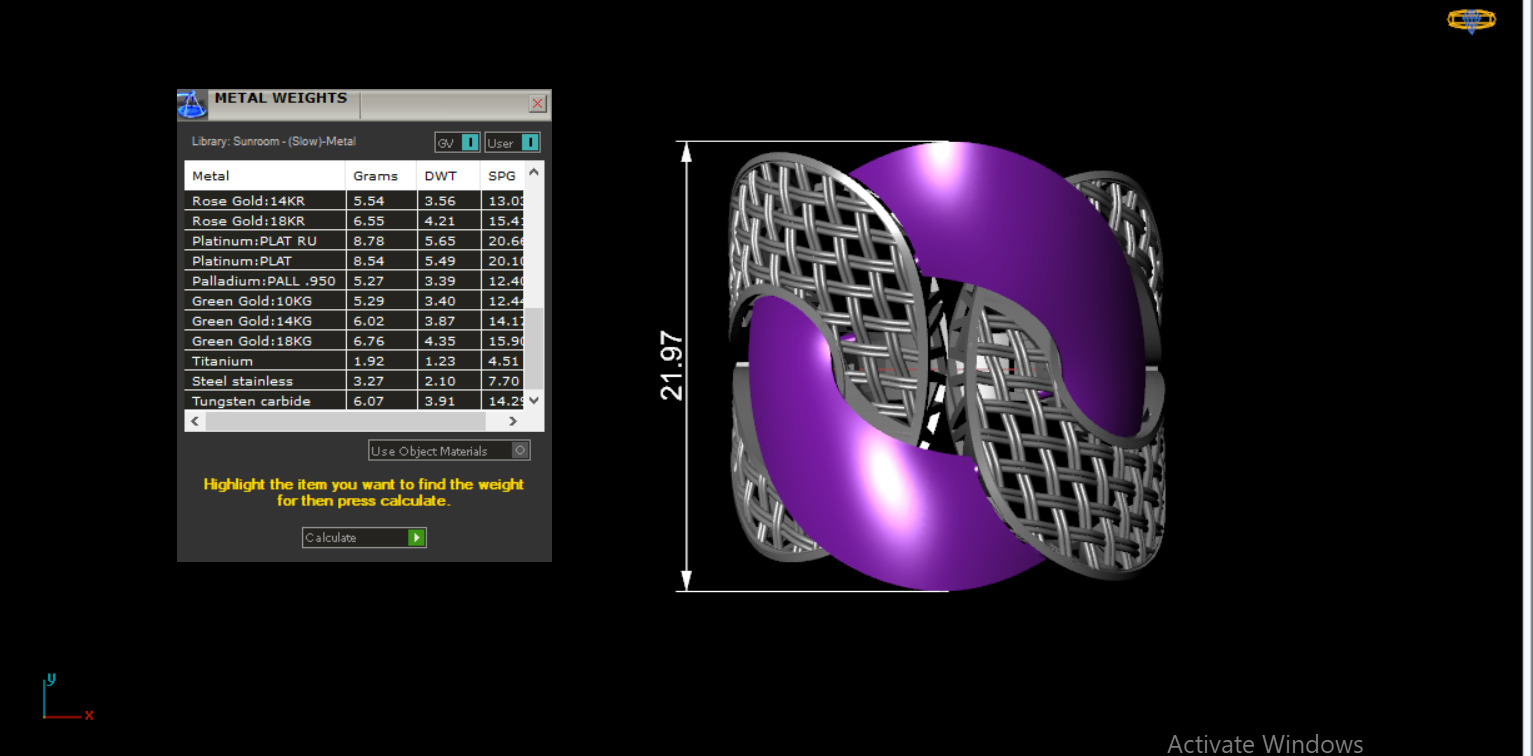Click scroll left arrow of metal table

point(195,421)
